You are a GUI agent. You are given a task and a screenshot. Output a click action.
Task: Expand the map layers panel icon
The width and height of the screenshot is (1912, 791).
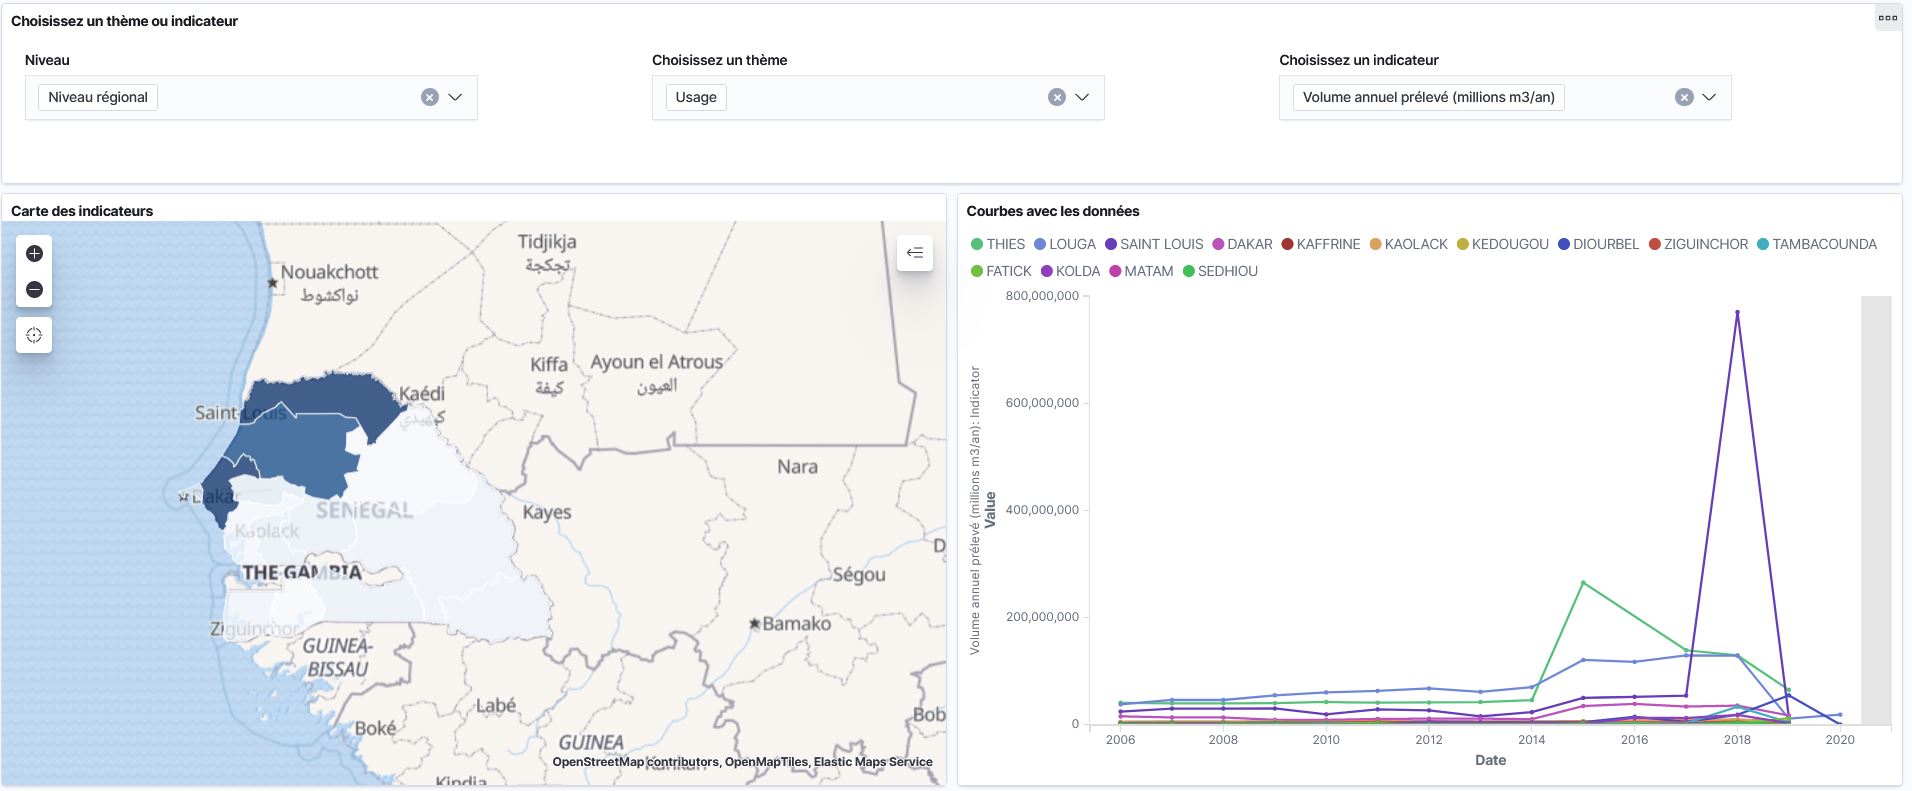tap(915, 253)
